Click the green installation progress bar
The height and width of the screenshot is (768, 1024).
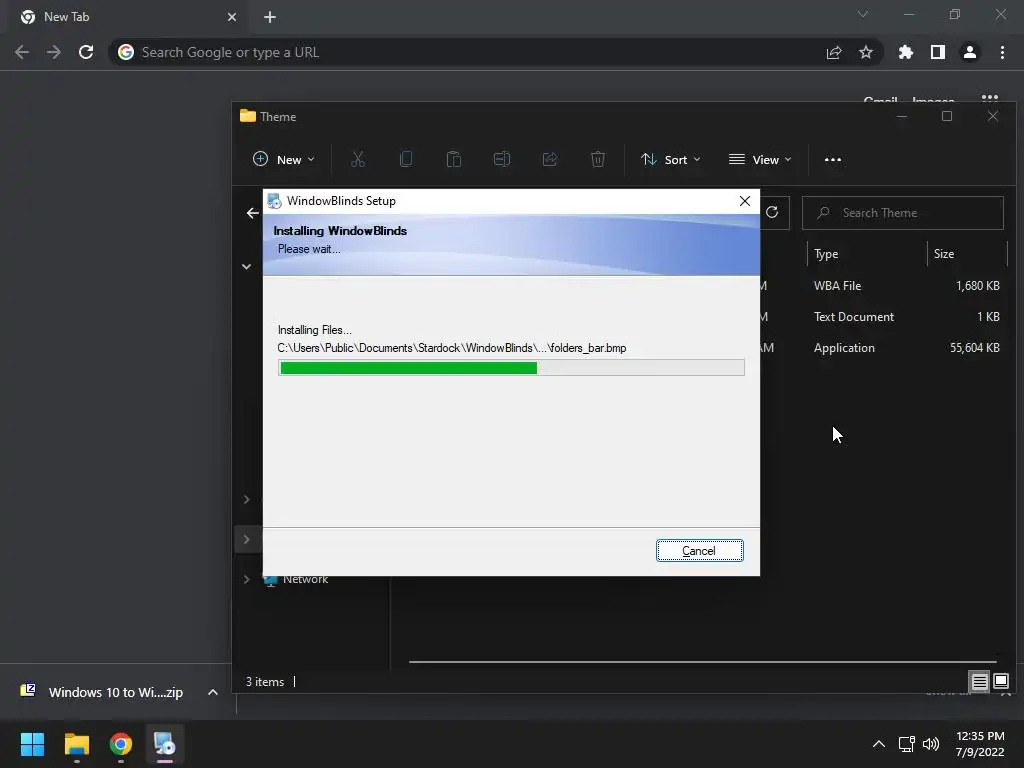point(511,368)
